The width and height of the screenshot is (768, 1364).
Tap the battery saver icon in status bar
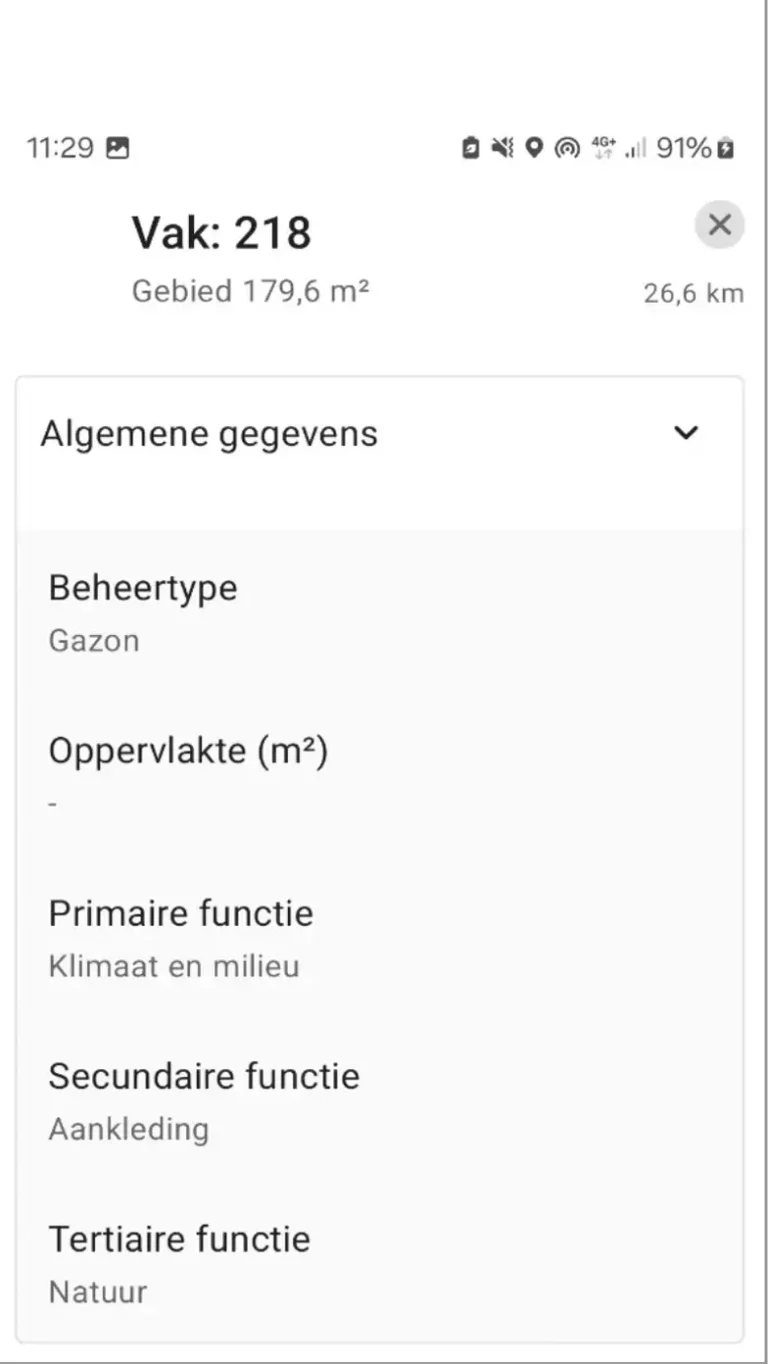[470, 149]
